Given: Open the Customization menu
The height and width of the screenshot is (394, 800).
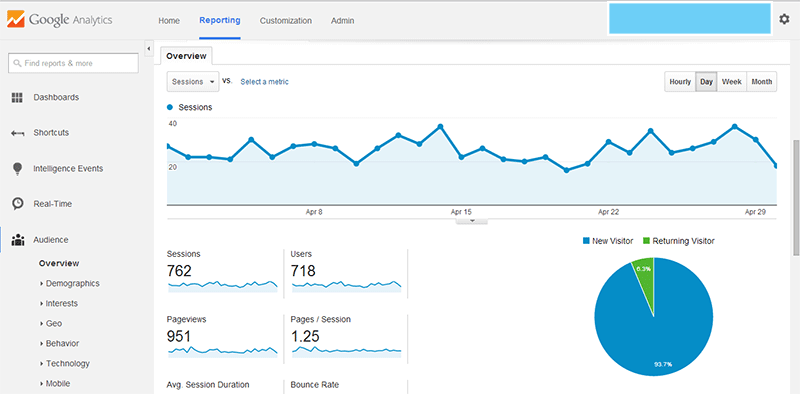Looking at the screenshot, I should click(x=286, y=21).
